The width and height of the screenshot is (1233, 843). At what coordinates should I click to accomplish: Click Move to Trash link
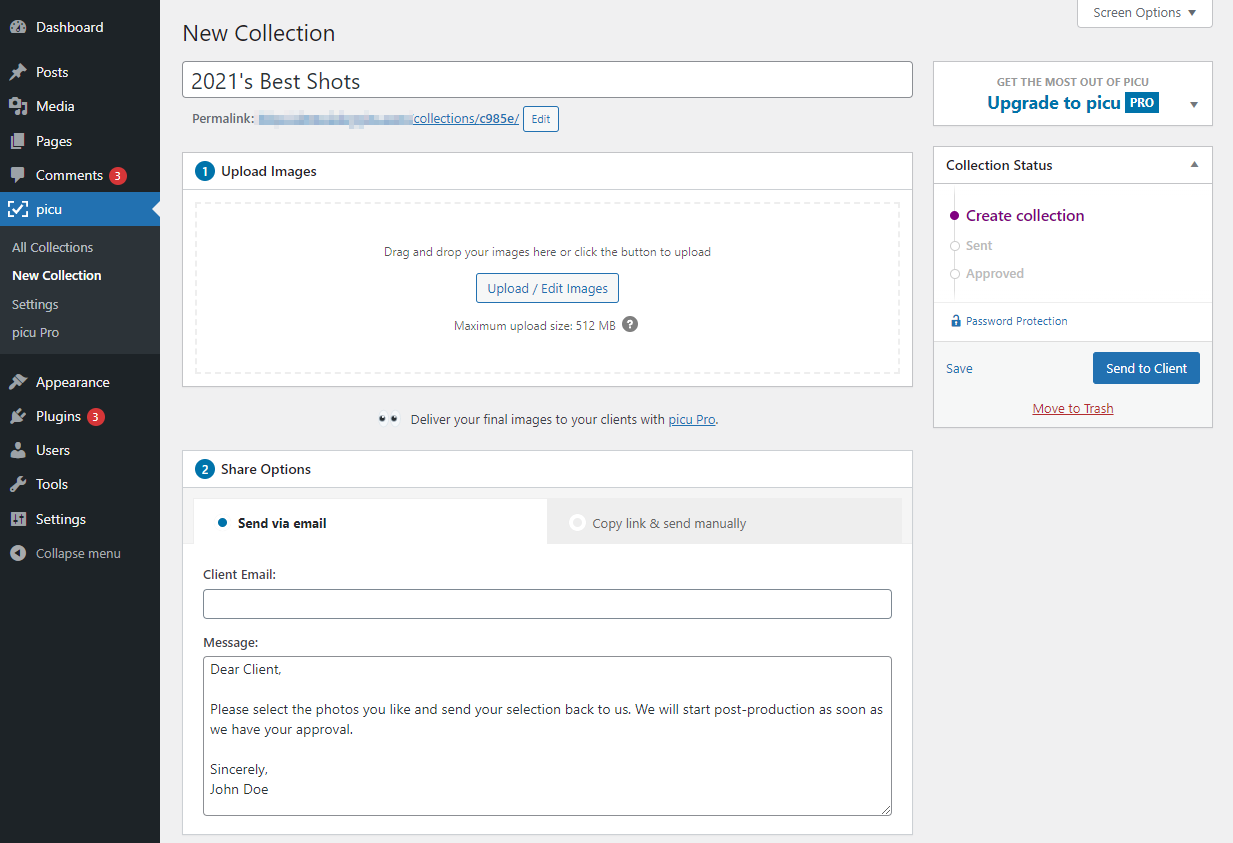pos(1072,408)
